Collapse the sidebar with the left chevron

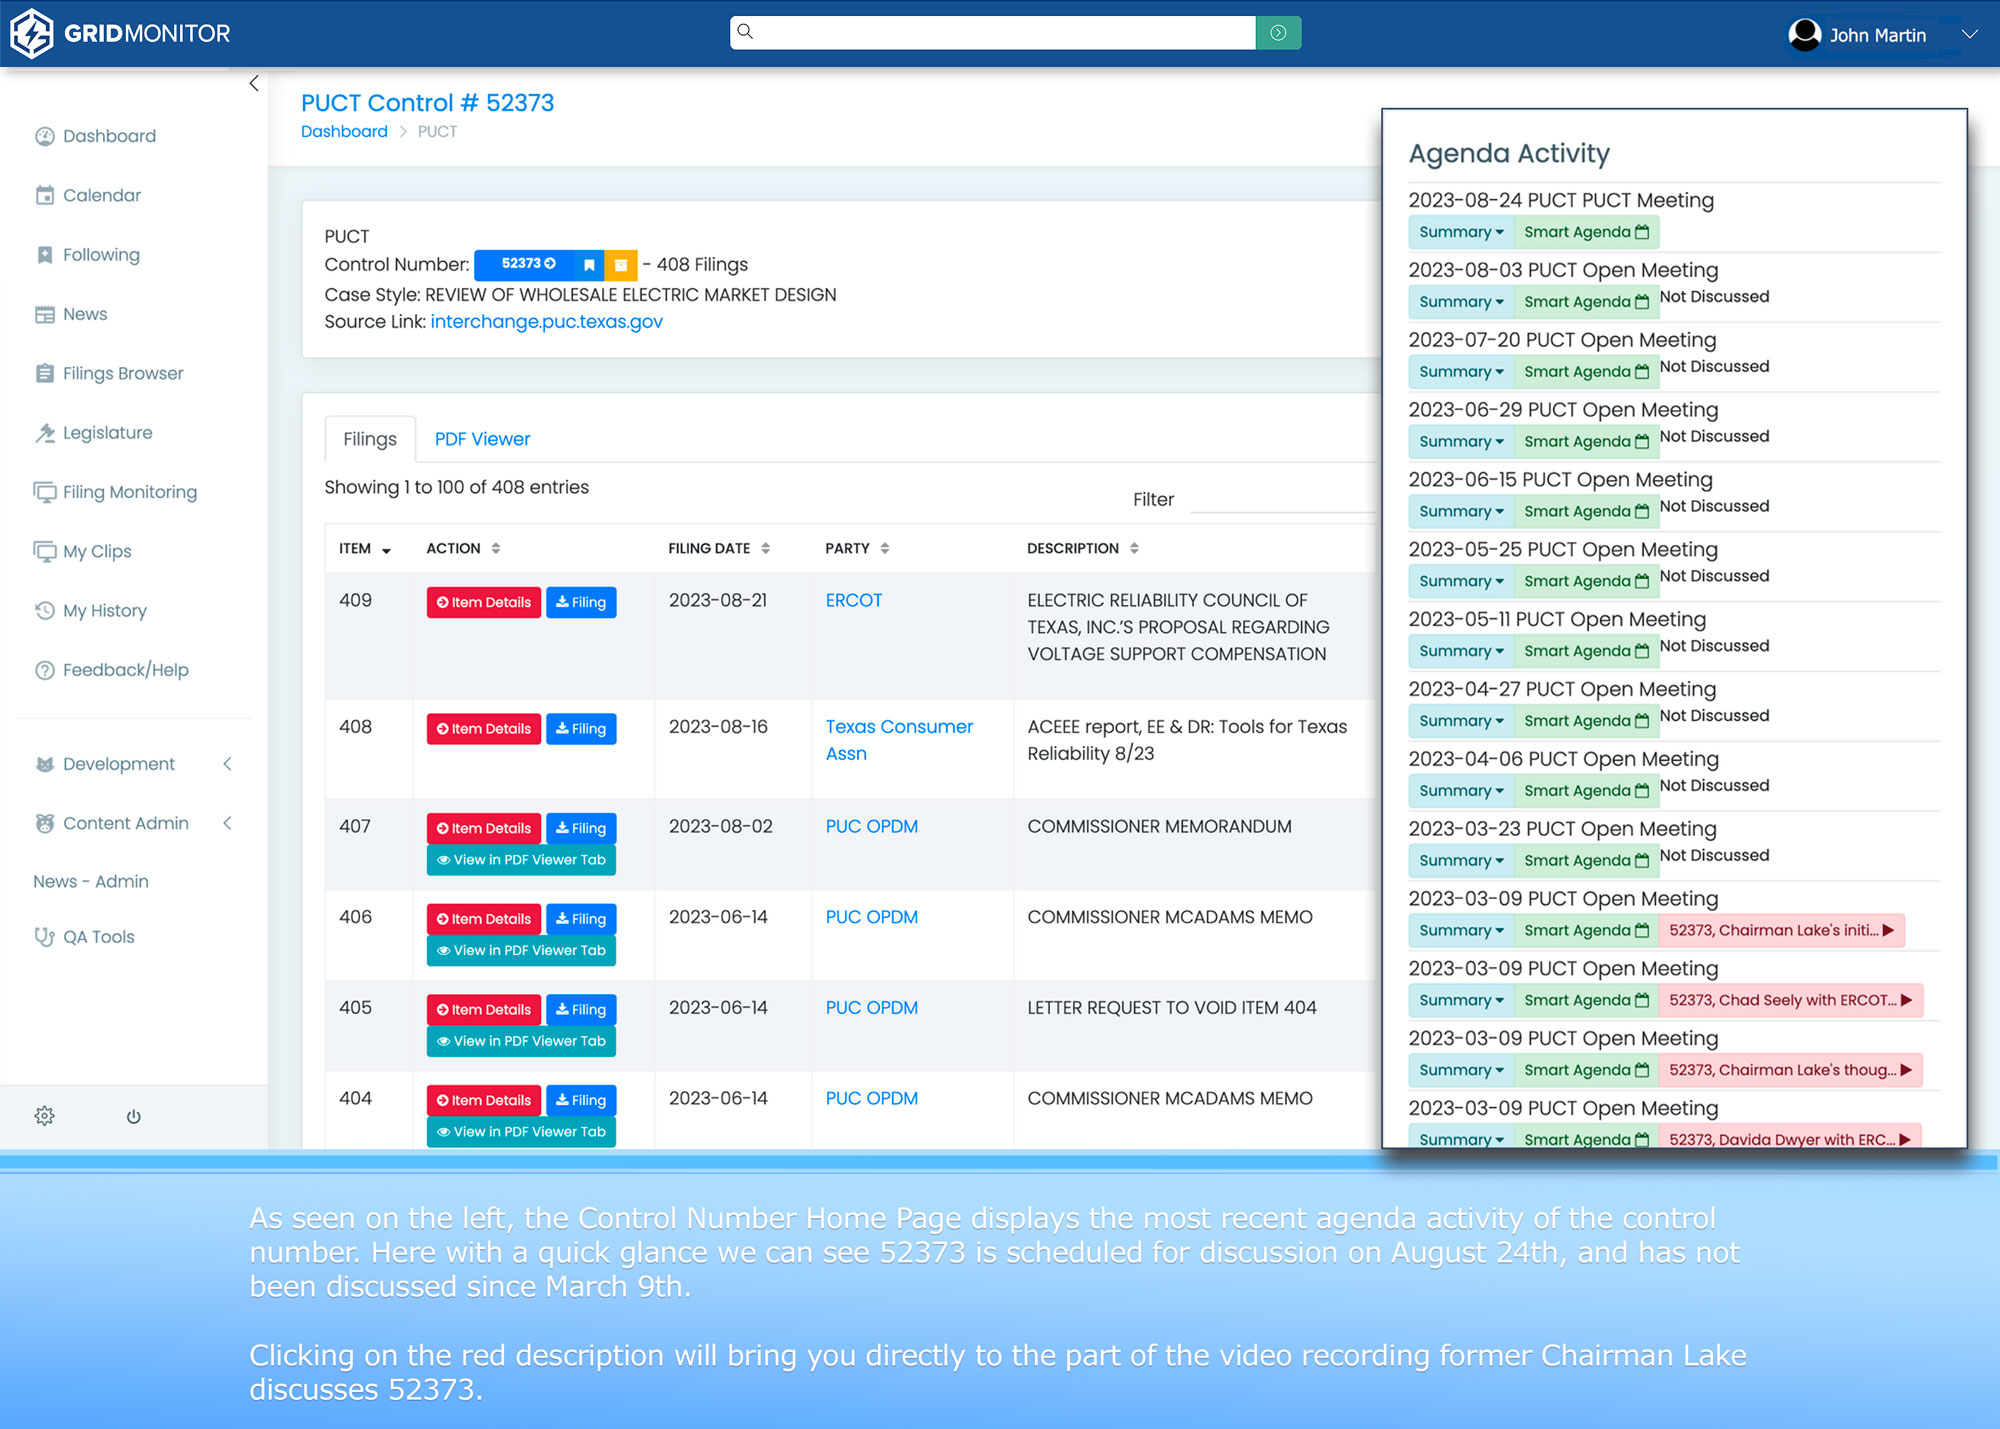click(254, 84)
